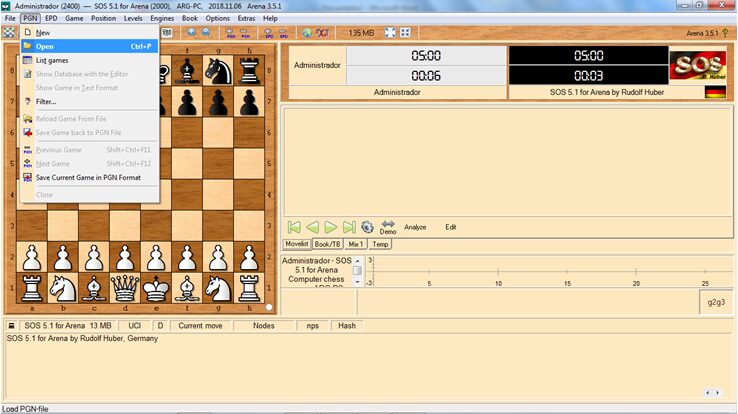Select Save Current Game in PGN Format

point(89,177)
